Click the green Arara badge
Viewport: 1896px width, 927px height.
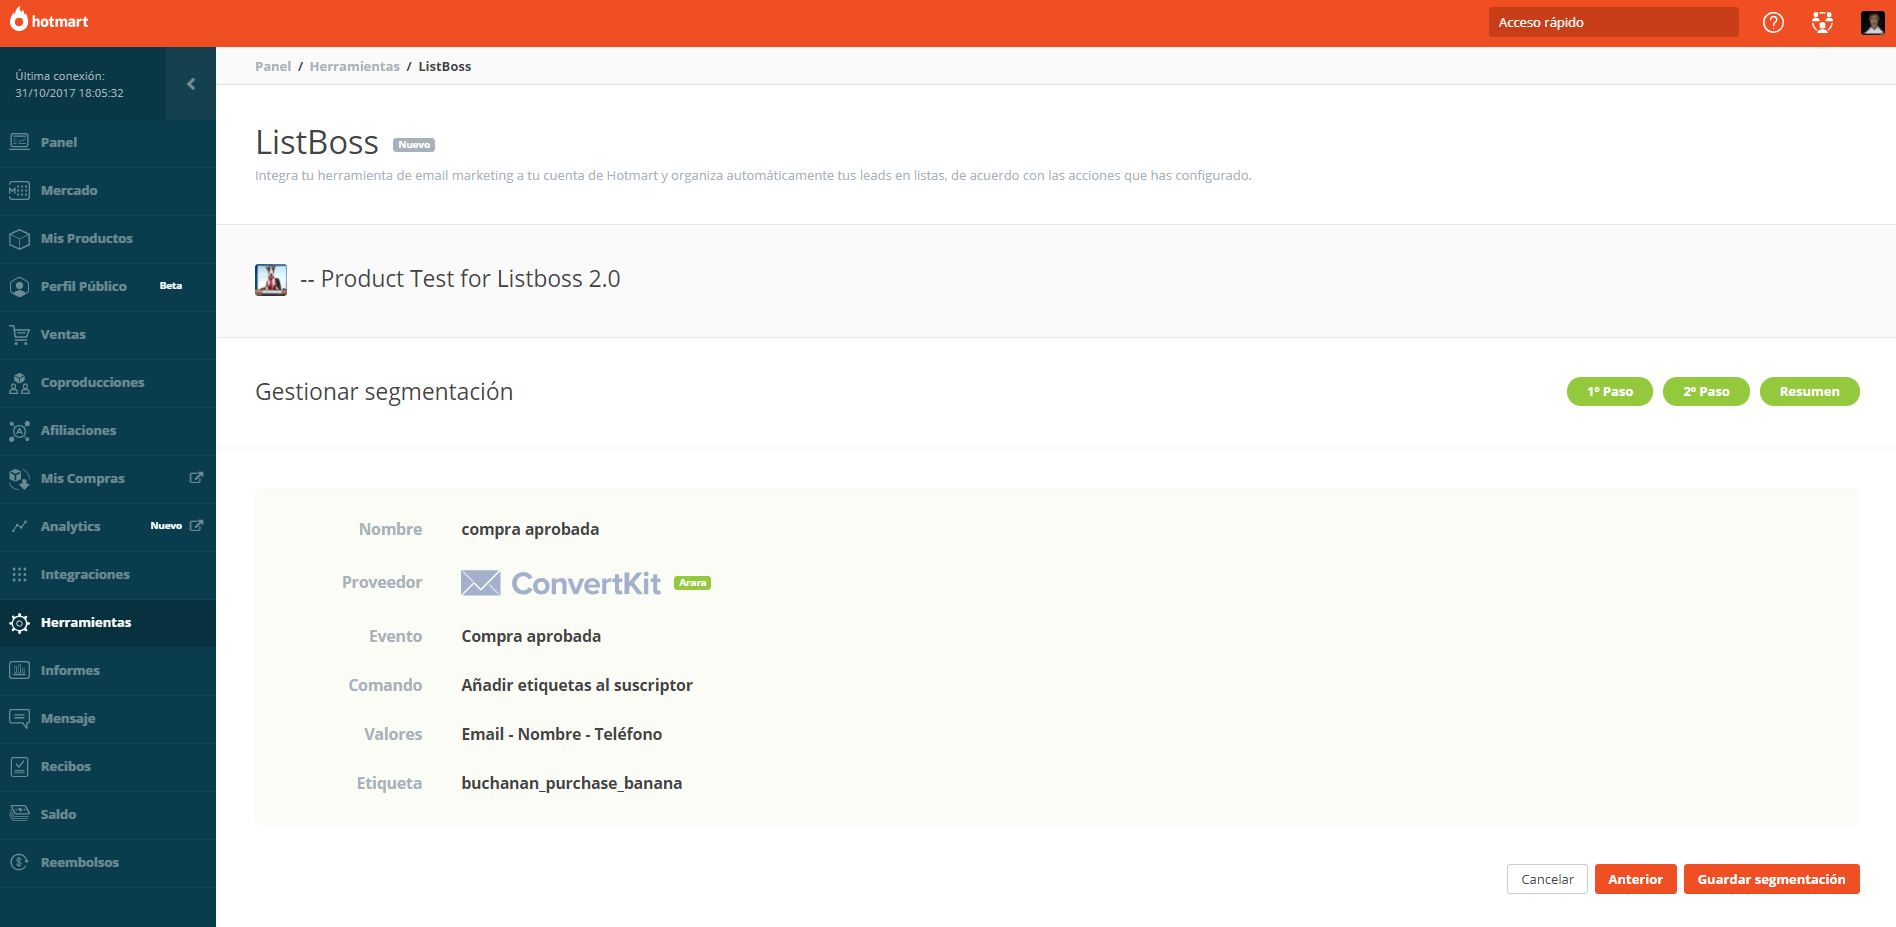tap(692, 583)
